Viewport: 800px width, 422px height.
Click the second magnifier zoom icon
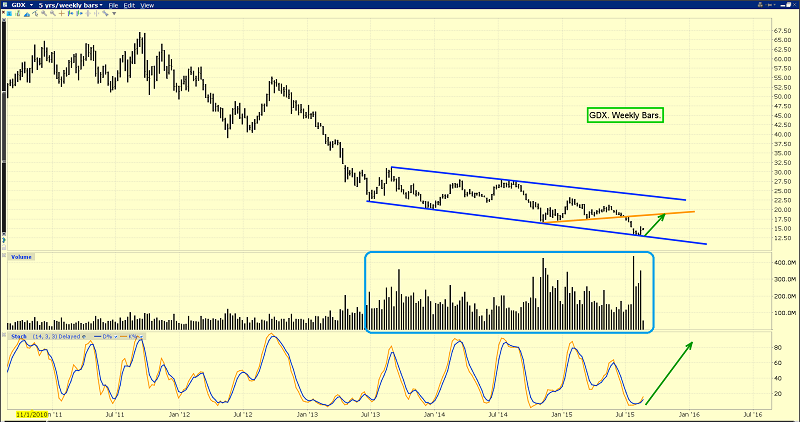(53, 13)
